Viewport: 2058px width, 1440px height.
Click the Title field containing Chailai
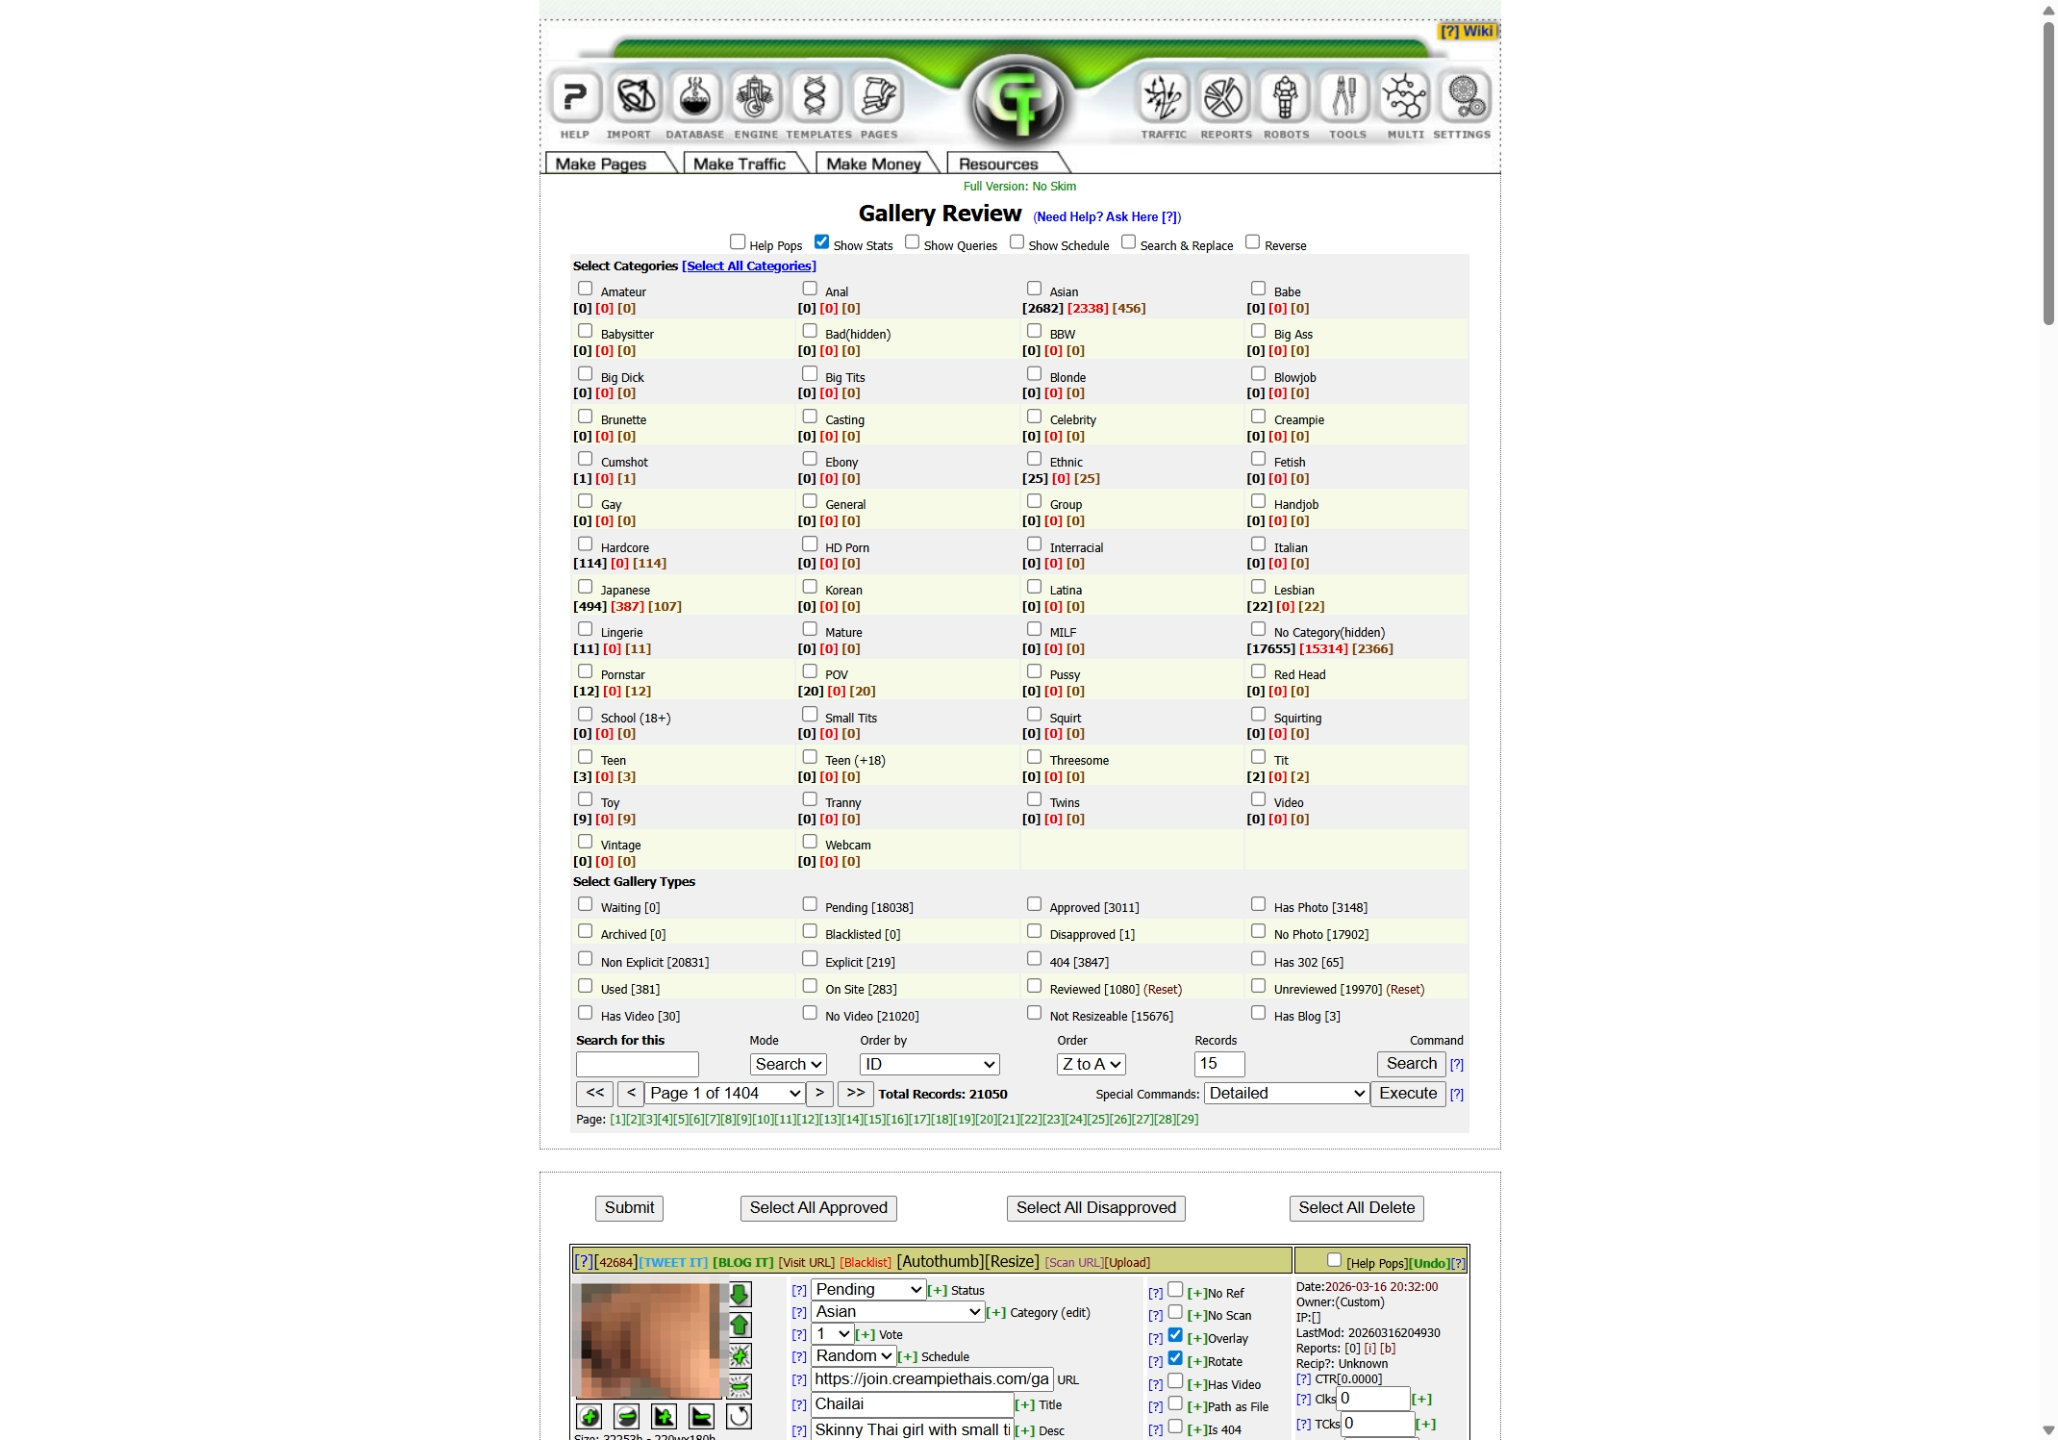pyautogui.click(x=912, y=1404)
